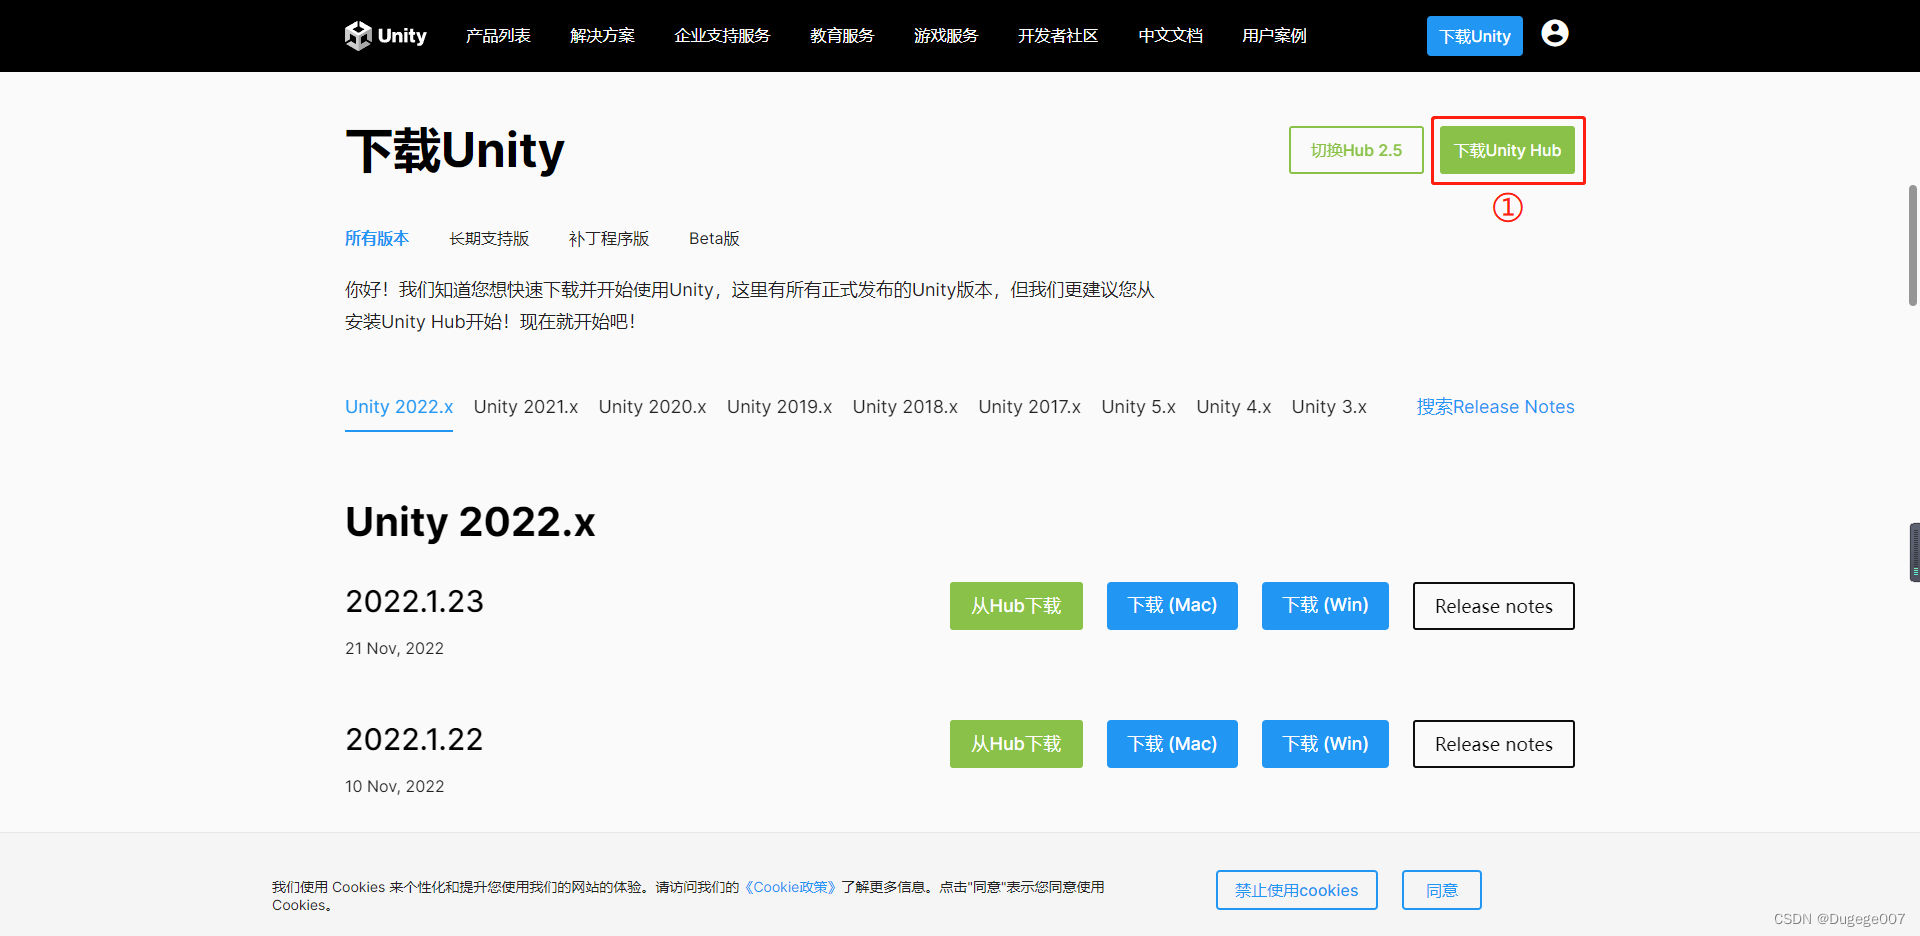
Task: Select the Unity 2021.x version tab
Action: pyautogui.click(x=526, y=407)
